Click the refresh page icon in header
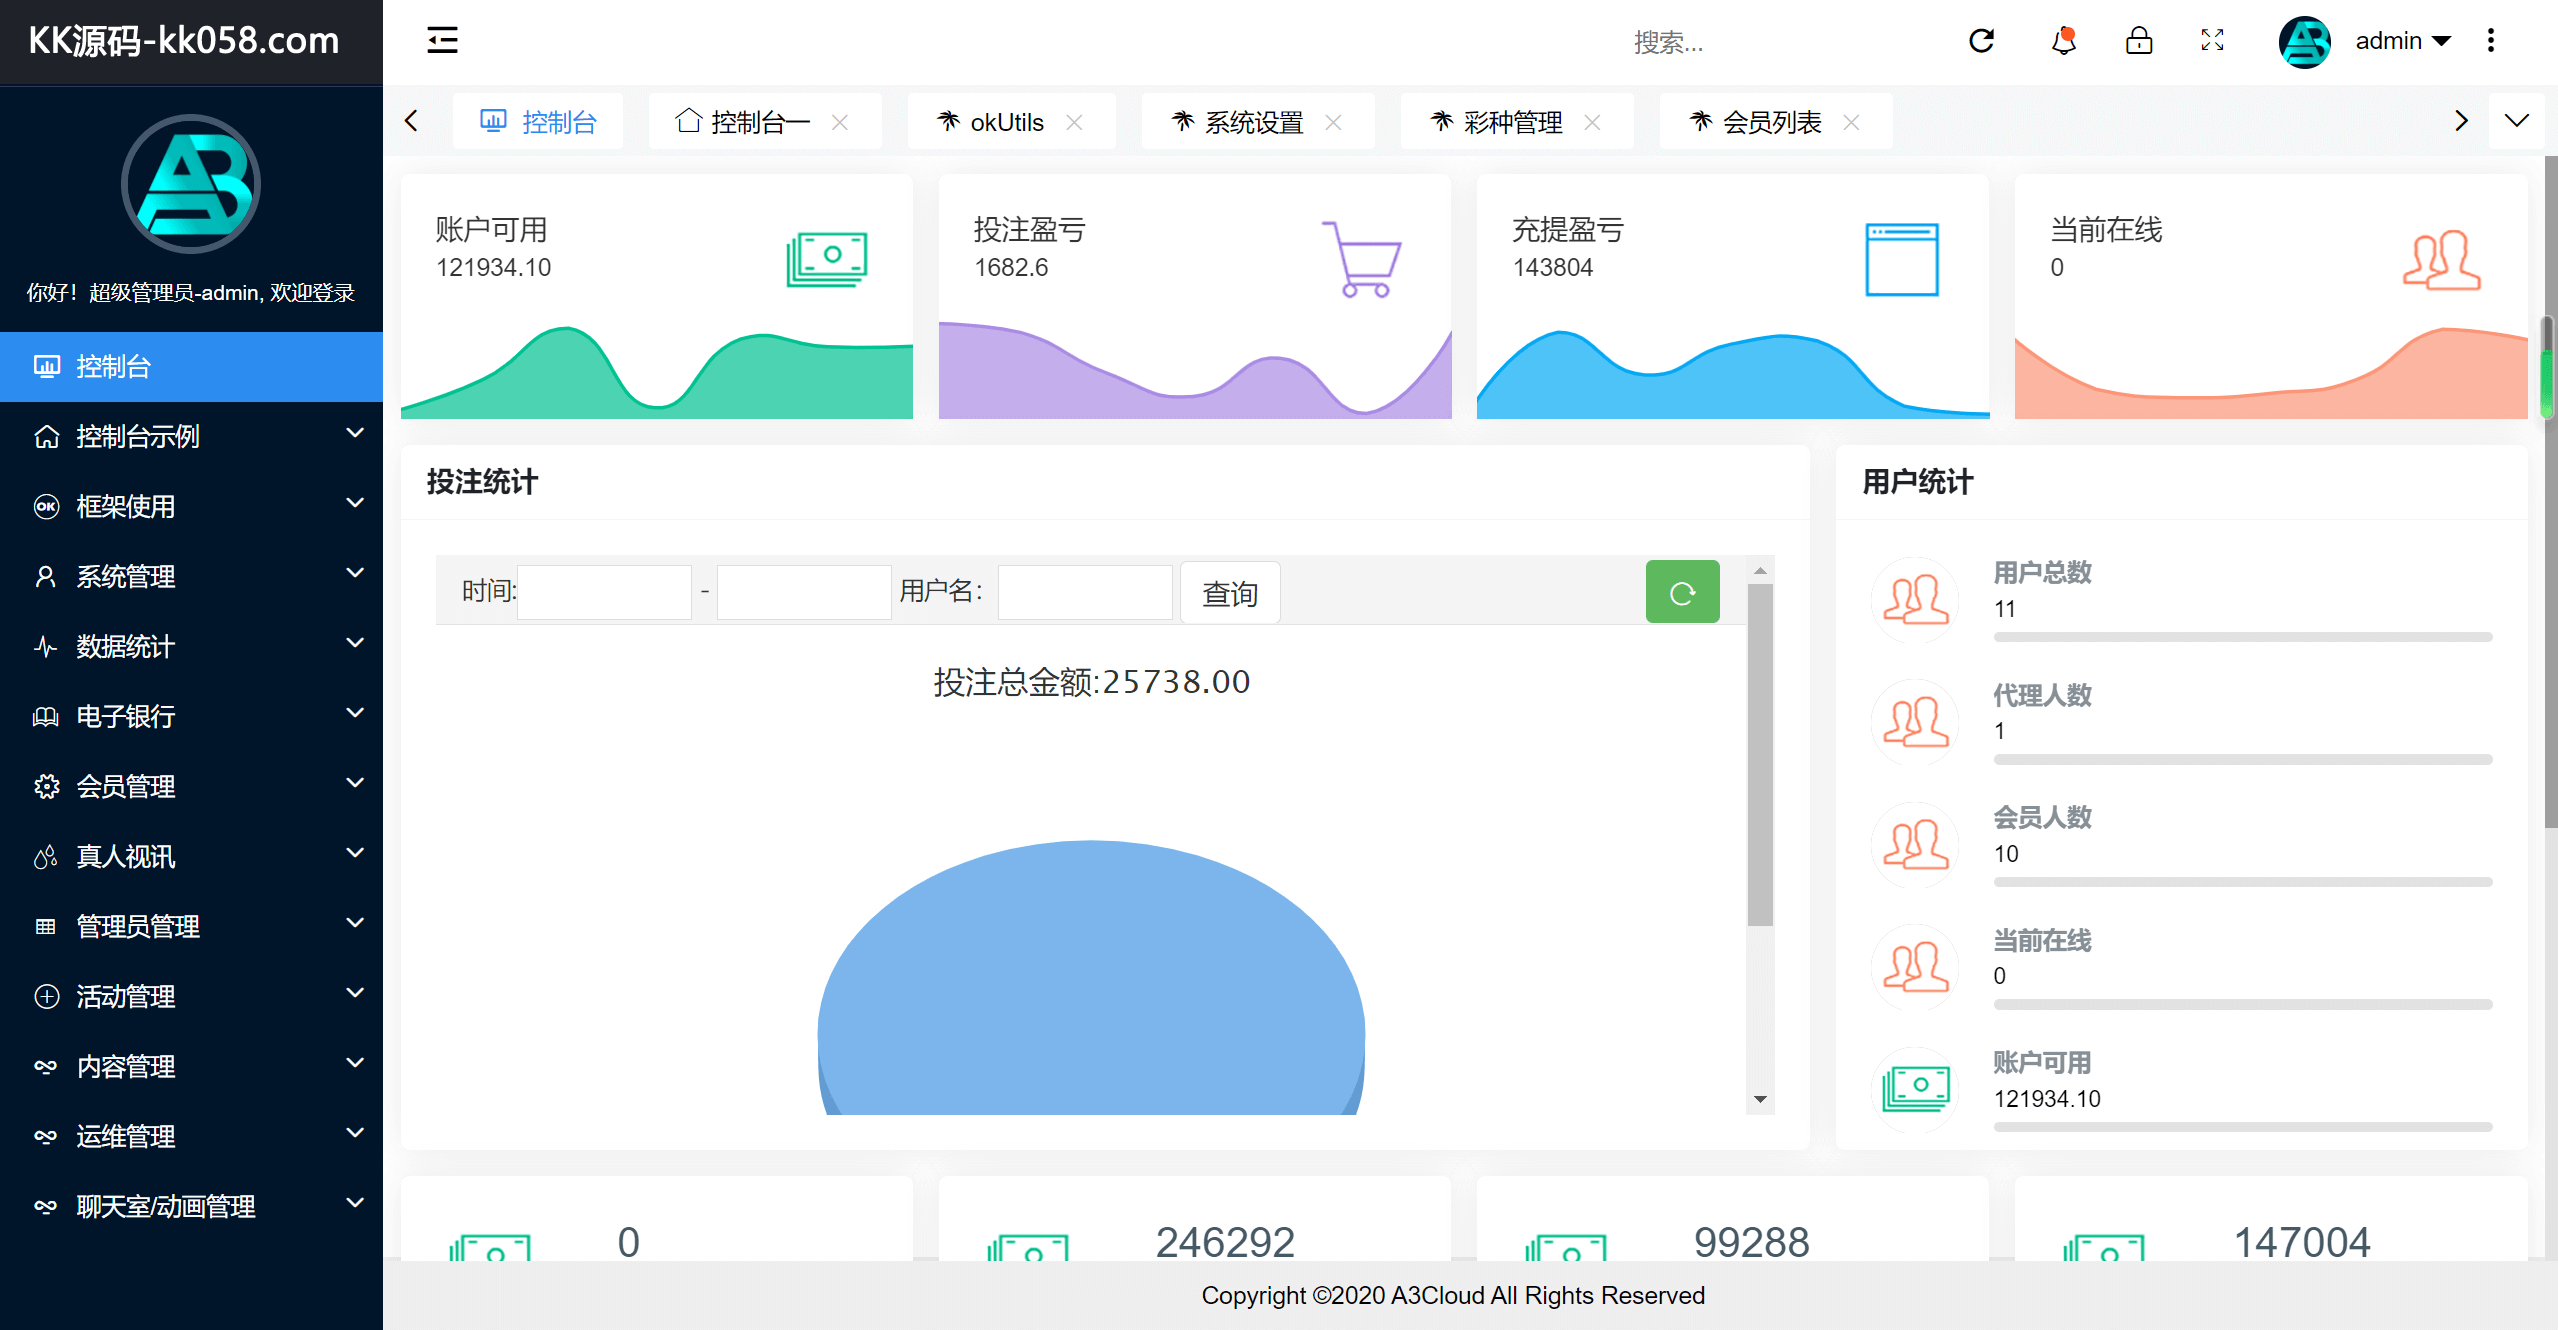The height and width of the screenshot is (1330, 2558). coord(1981,41)
